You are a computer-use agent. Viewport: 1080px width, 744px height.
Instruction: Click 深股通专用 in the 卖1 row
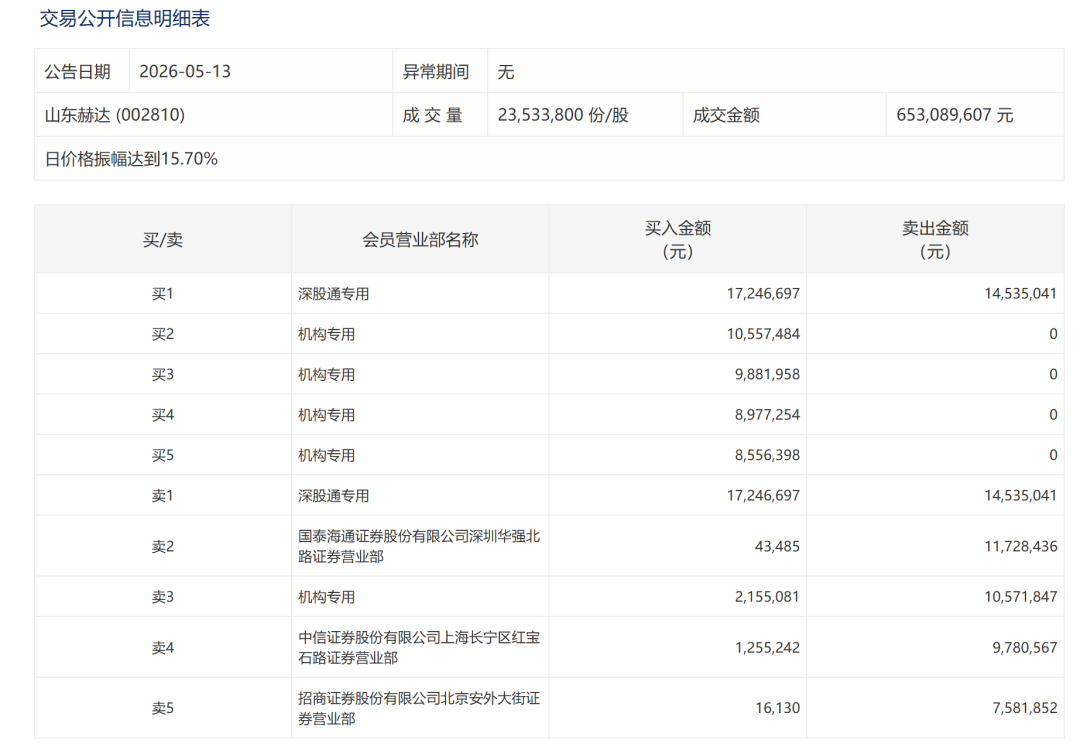333,496
